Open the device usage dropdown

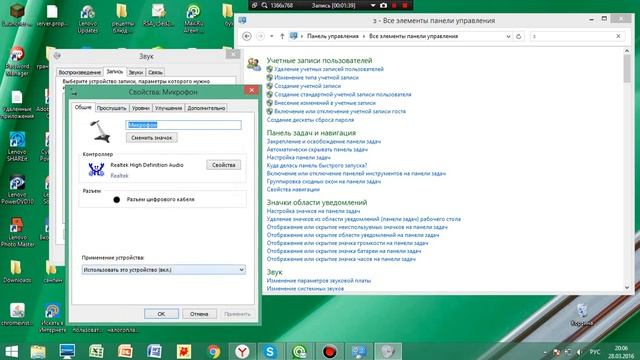(x=163, y=269)
